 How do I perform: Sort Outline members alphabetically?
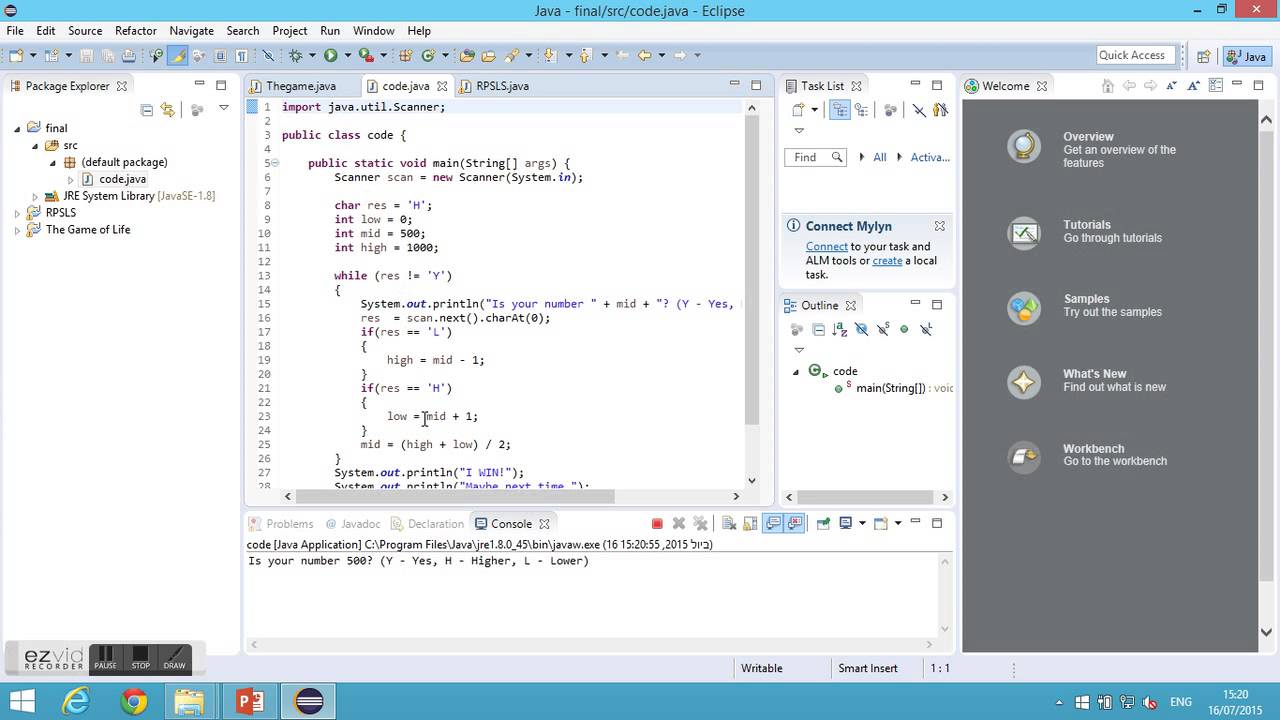point(840,329)
